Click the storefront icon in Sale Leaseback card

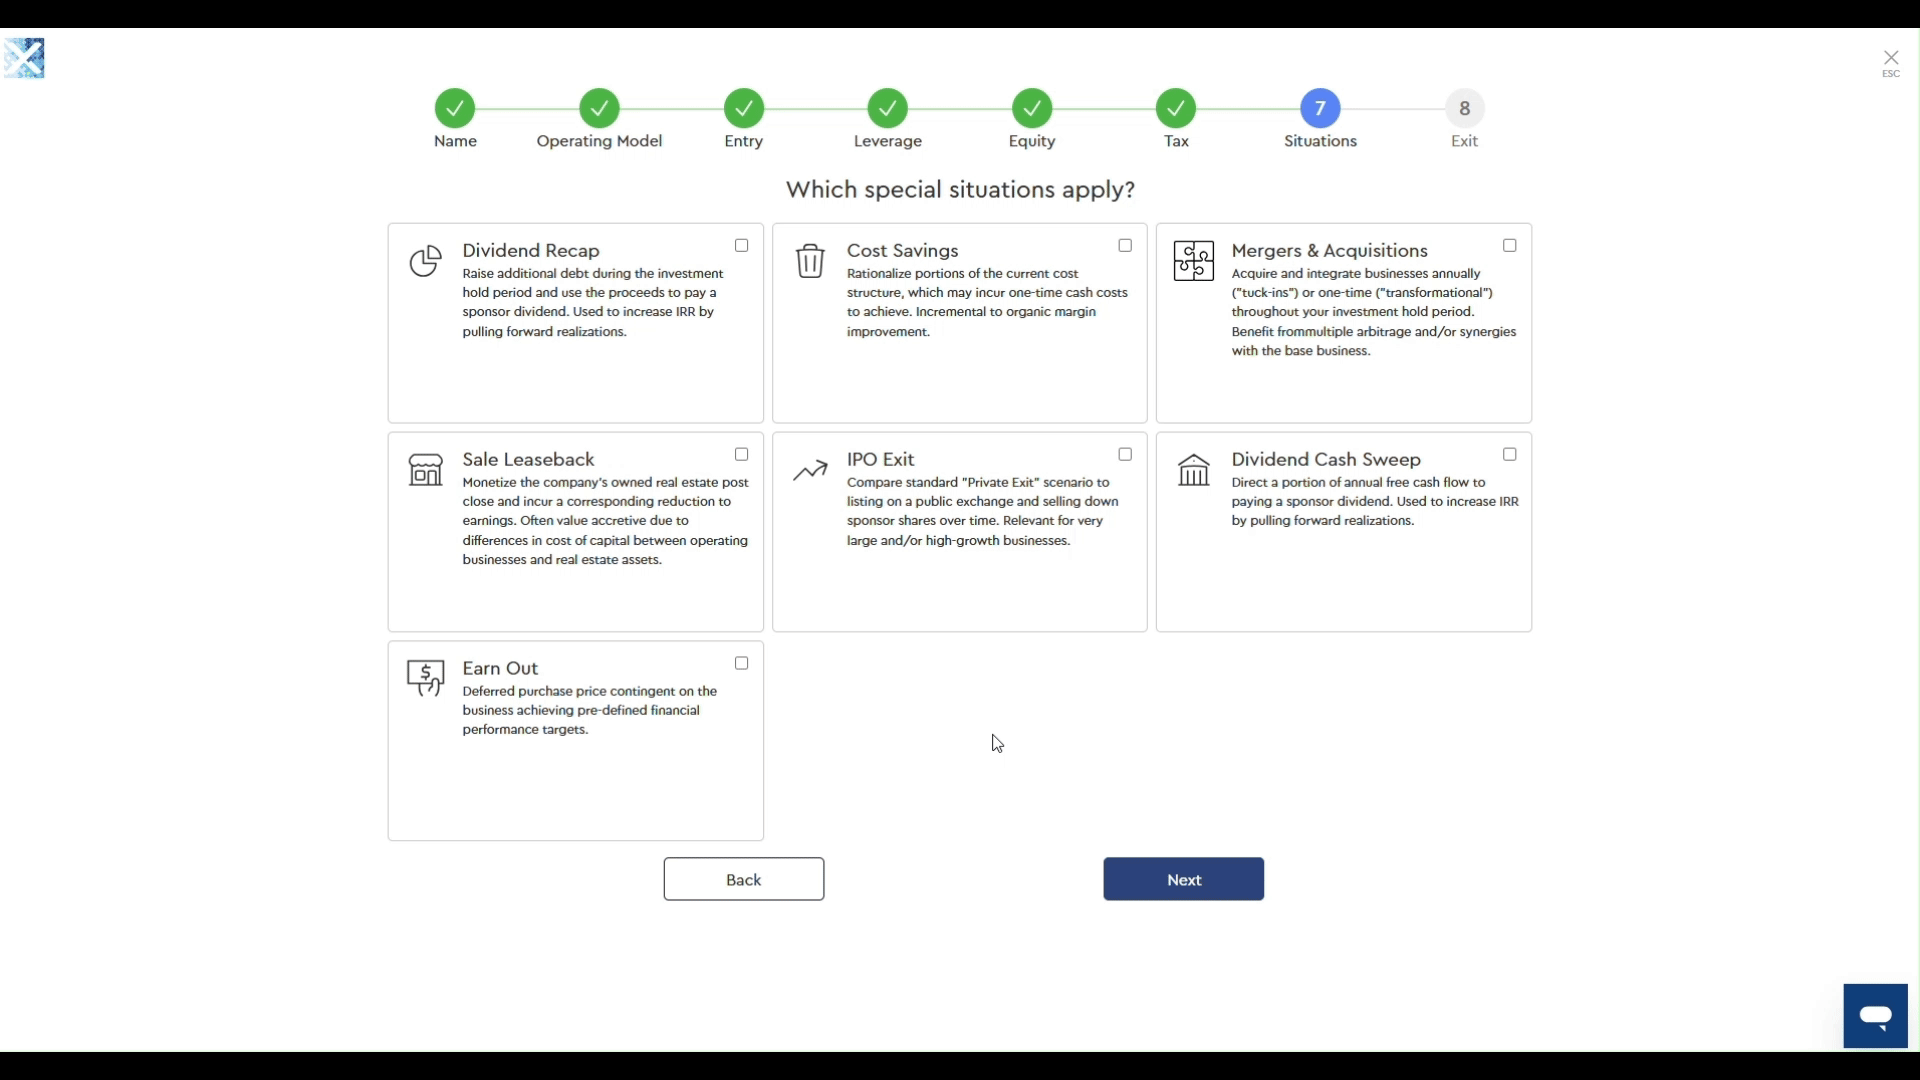[x=426, y=469]
